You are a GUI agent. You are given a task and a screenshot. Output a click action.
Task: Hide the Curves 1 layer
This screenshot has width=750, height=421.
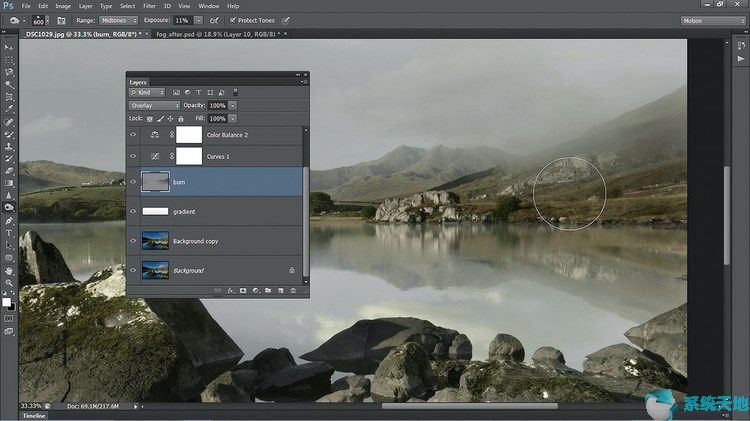(133, 156)
